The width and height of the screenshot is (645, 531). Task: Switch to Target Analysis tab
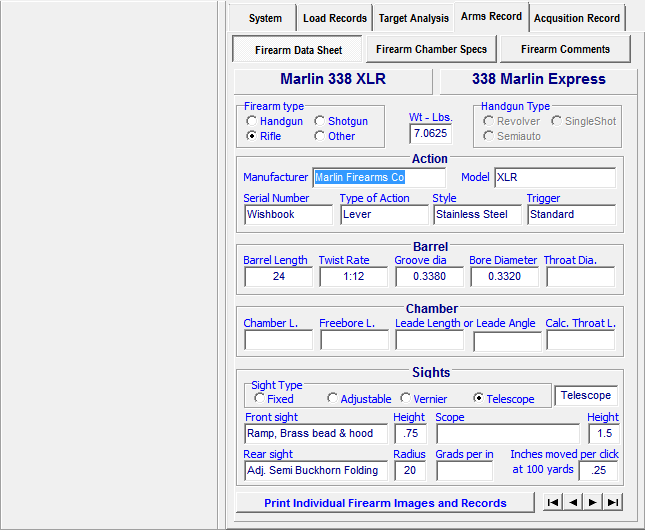point(413,18)
